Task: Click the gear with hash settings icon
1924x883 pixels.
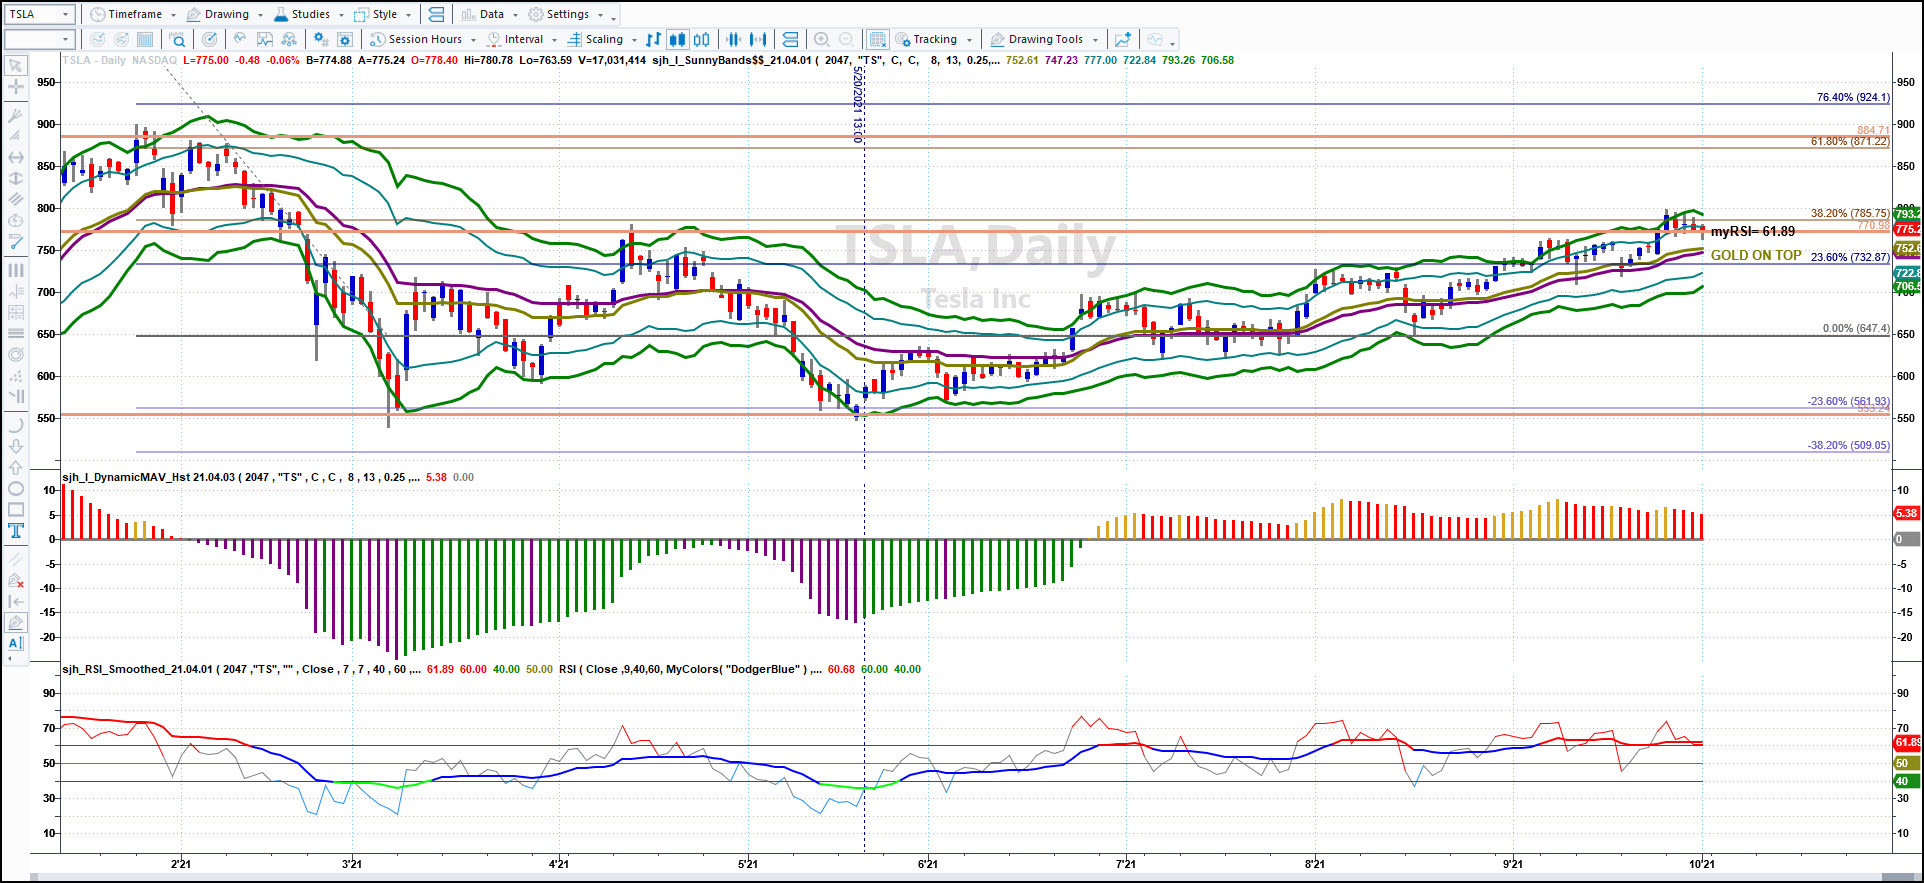Action: [321, 39]
